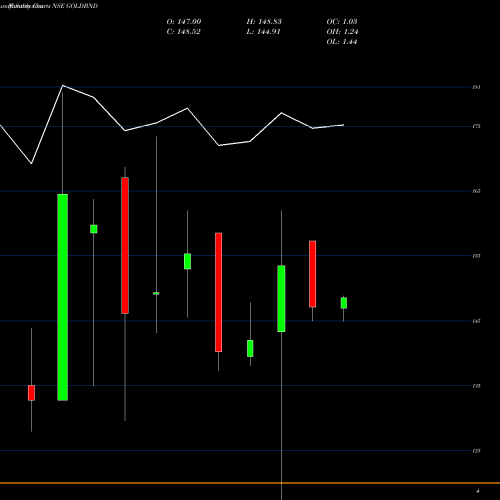
Task: Click the 'NSE GOLDBND' chart title
Action: pyautogui.click(x=75, y=6)
